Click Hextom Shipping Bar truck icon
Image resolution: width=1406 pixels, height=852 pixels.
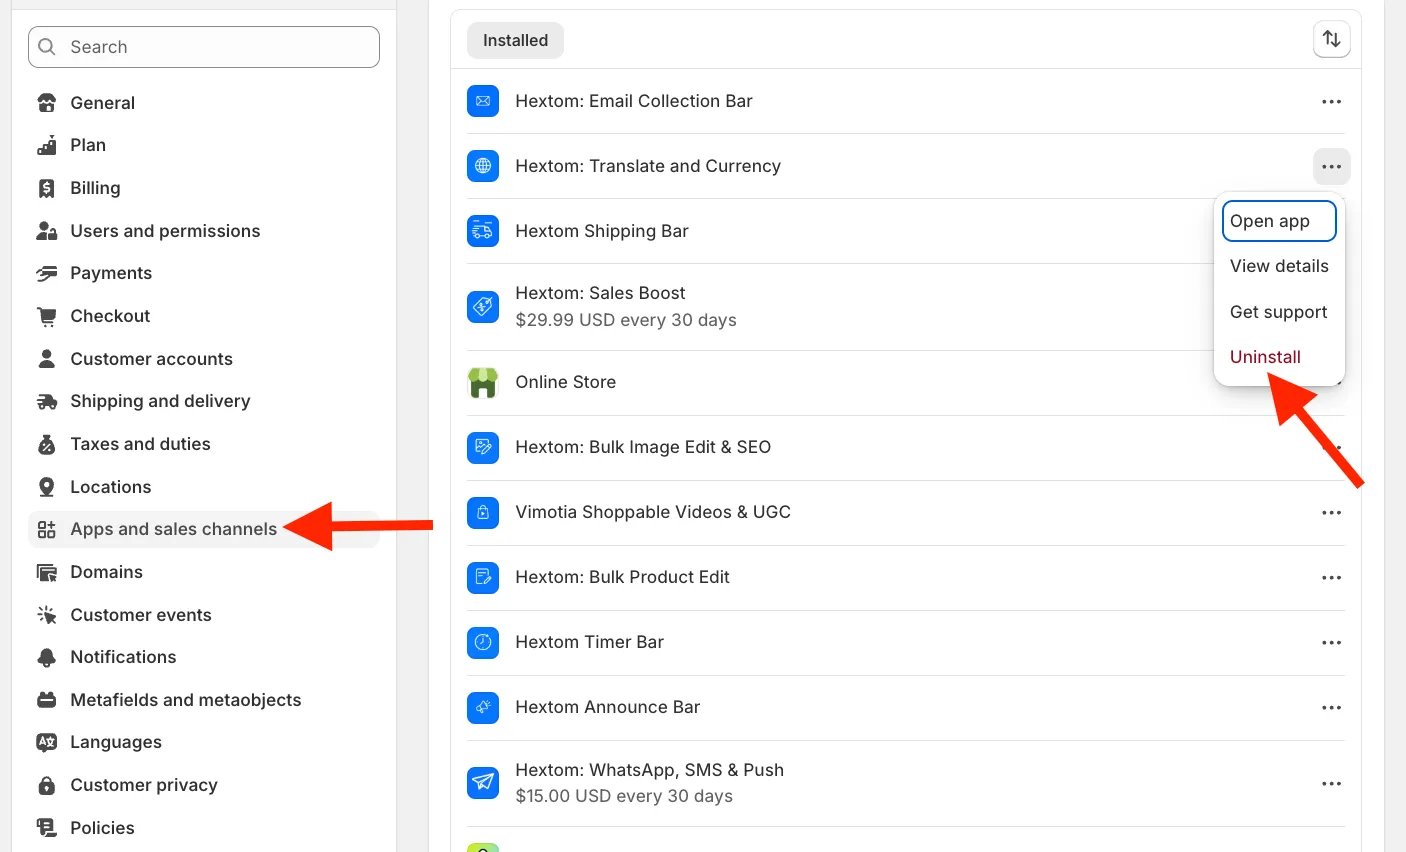pyautogui.click(x=483, y=231)
